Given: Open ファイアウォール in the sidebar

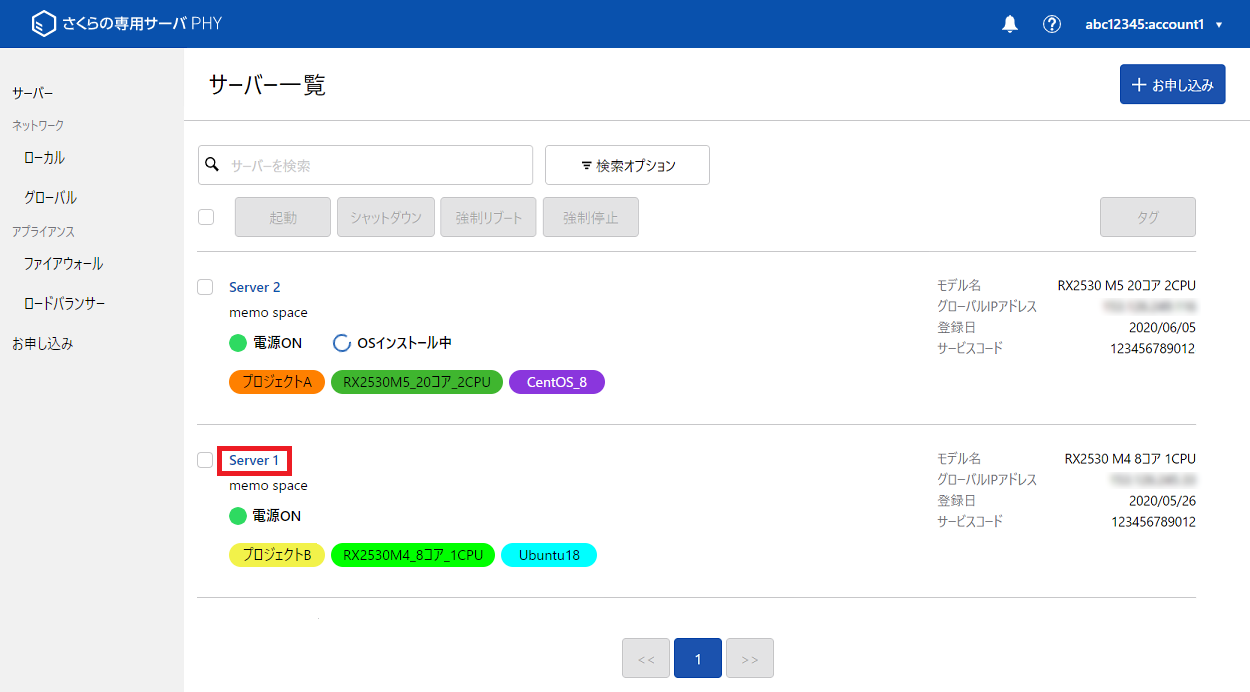Looking at the screenshot, I should click(x=63, y=264).
